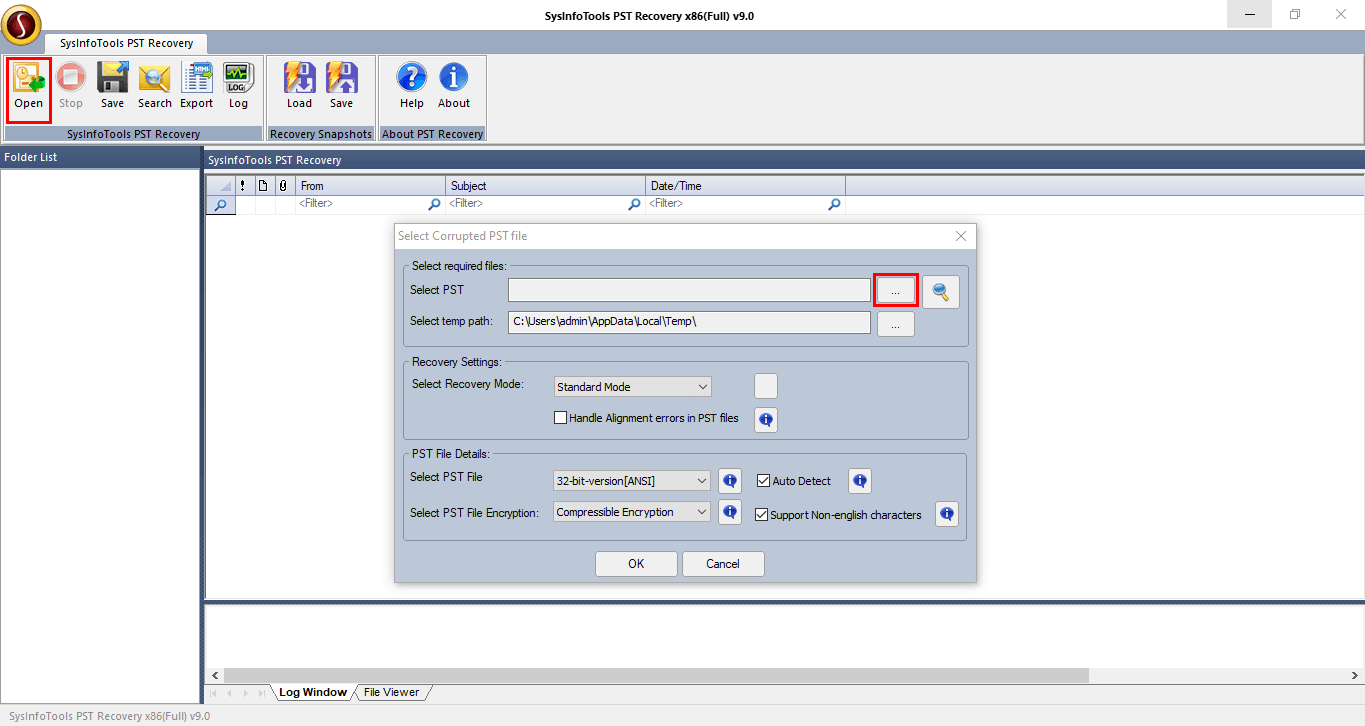Click the info icon next to the Encryption dropdown
Screen dimensions: 1365x726
click(x=730, y=512)
